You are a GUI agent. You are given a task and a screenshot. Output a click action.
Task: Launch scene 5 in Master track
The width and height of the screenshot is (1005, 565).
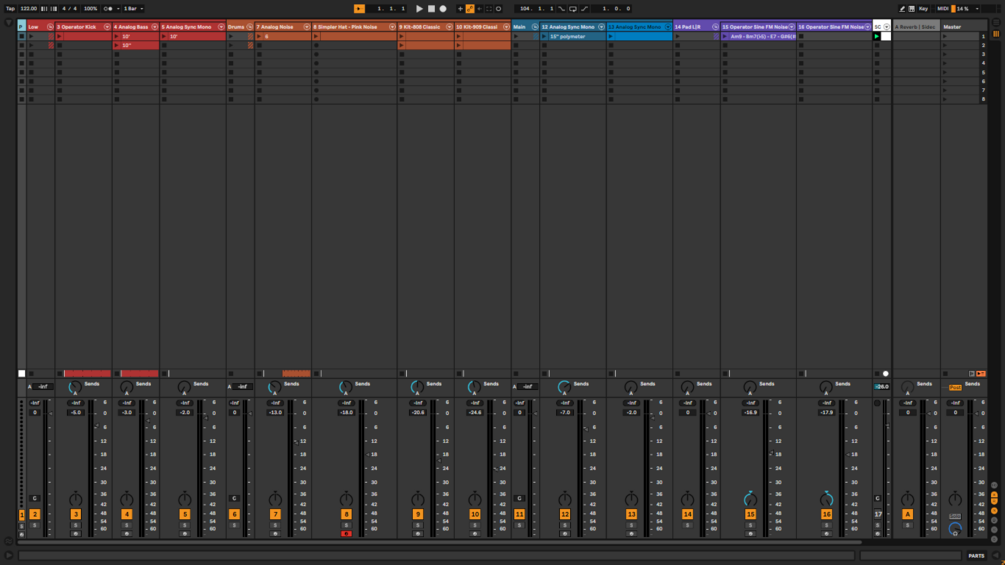(x=945, y=72)
